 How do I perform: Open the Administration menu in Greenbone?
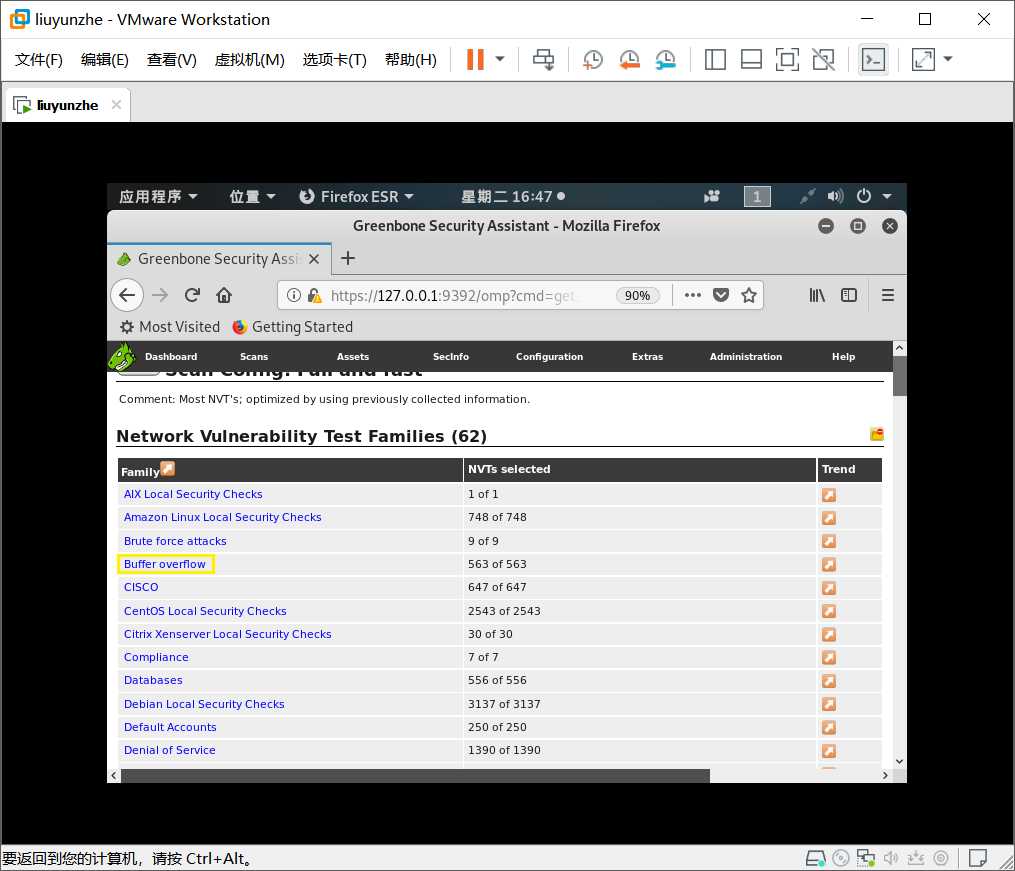(746, 357)
